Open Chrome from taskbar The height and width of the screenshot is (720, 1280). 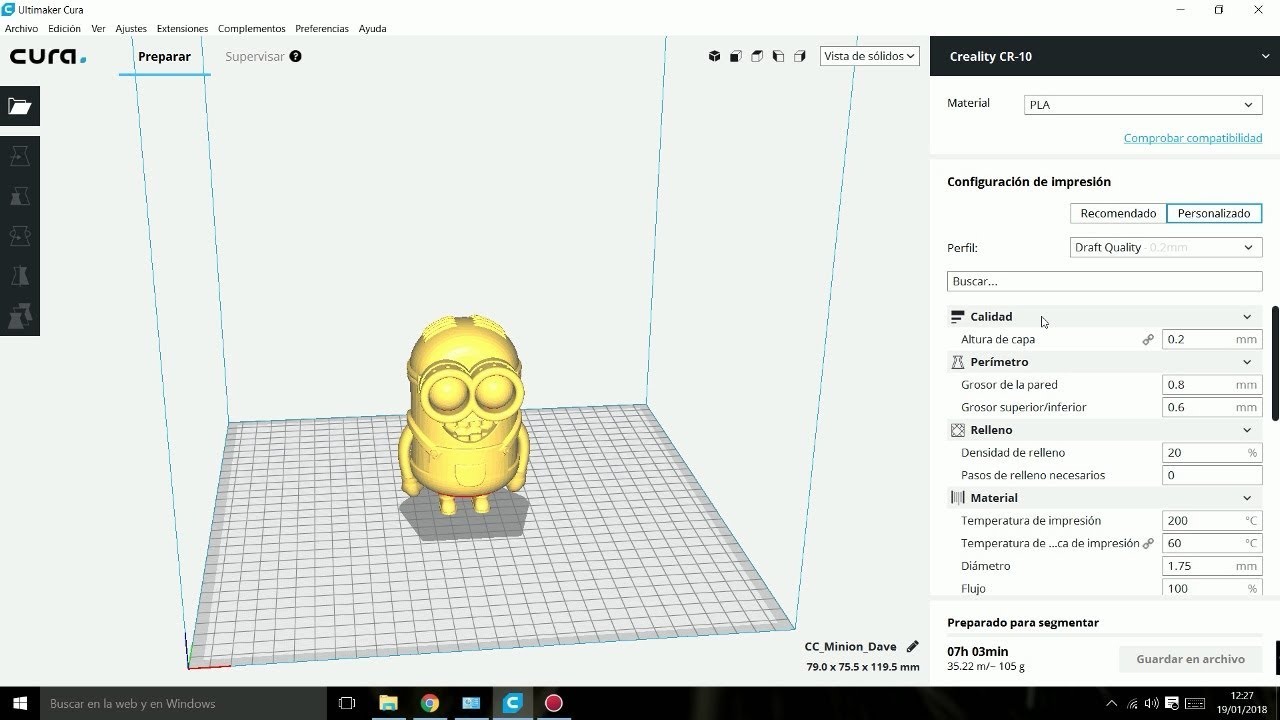tap(429, 703)
